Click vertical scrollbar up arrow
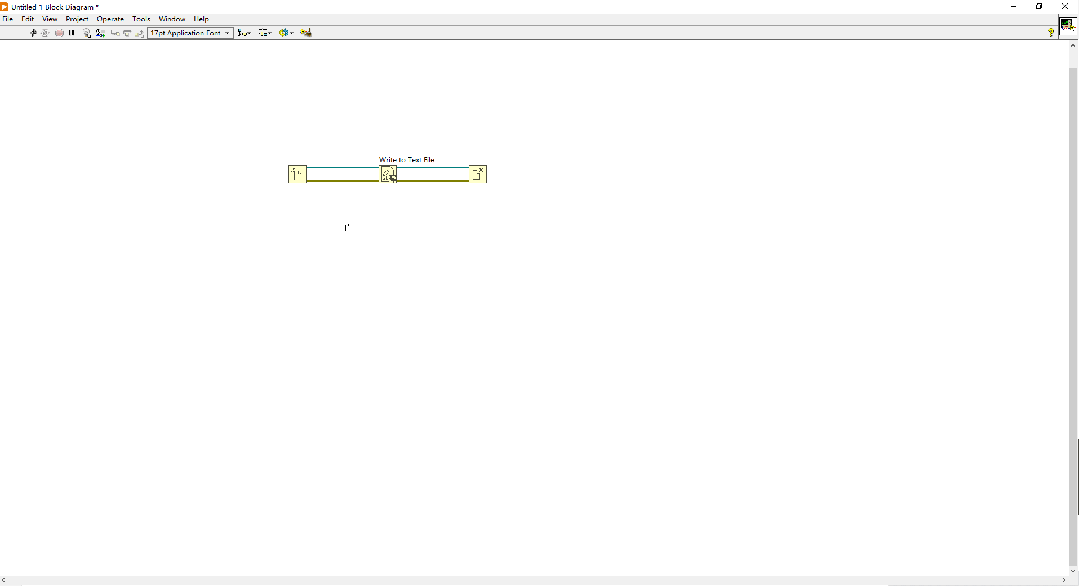1079x586 pixels. click(x=1073, y=45)
